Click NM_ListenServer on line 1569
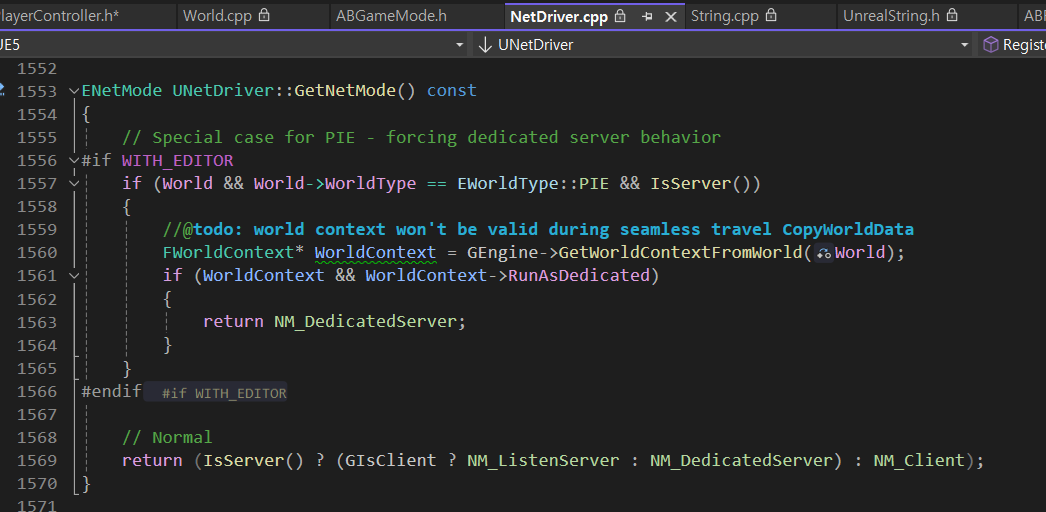This screenshot has width=1046, height=512. (543, 461)
